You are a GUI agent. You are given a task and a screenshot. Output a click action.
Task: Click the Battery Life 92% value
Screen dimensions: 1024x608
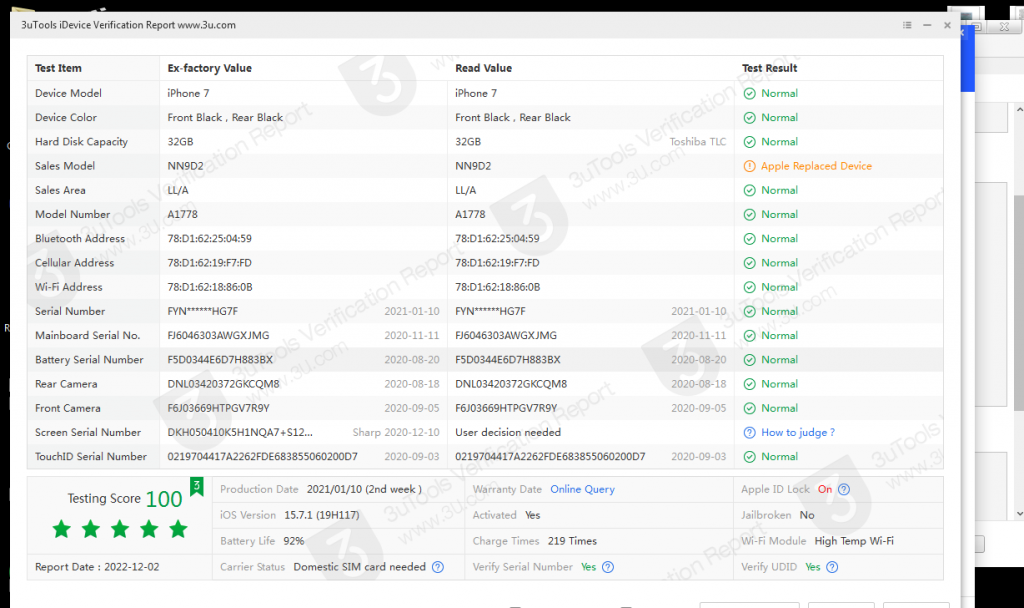point(294,541)
